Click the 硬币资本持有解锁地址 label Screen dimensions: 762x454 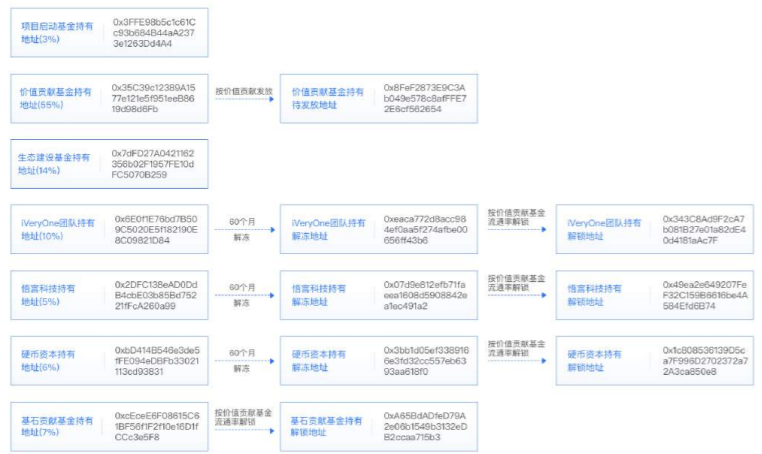pyautogui.click(x=594, y=361)
